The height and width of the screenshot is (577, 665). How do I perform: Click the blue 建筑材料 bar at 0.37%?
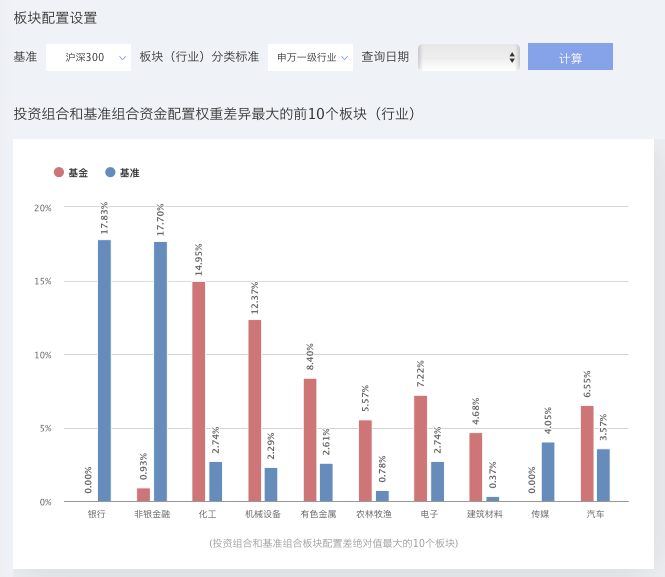coord(492,499)
